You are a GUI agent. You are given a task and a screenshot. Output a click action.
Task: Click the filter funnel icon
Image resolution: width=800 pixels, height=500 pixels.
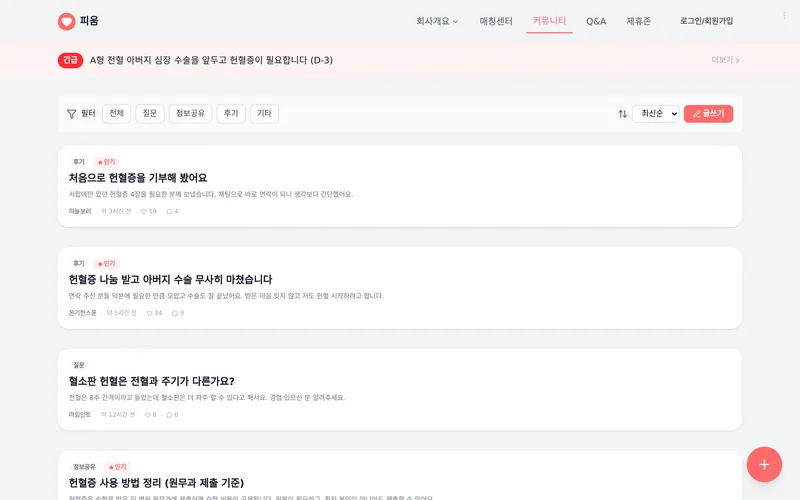[x=71, y=114]
